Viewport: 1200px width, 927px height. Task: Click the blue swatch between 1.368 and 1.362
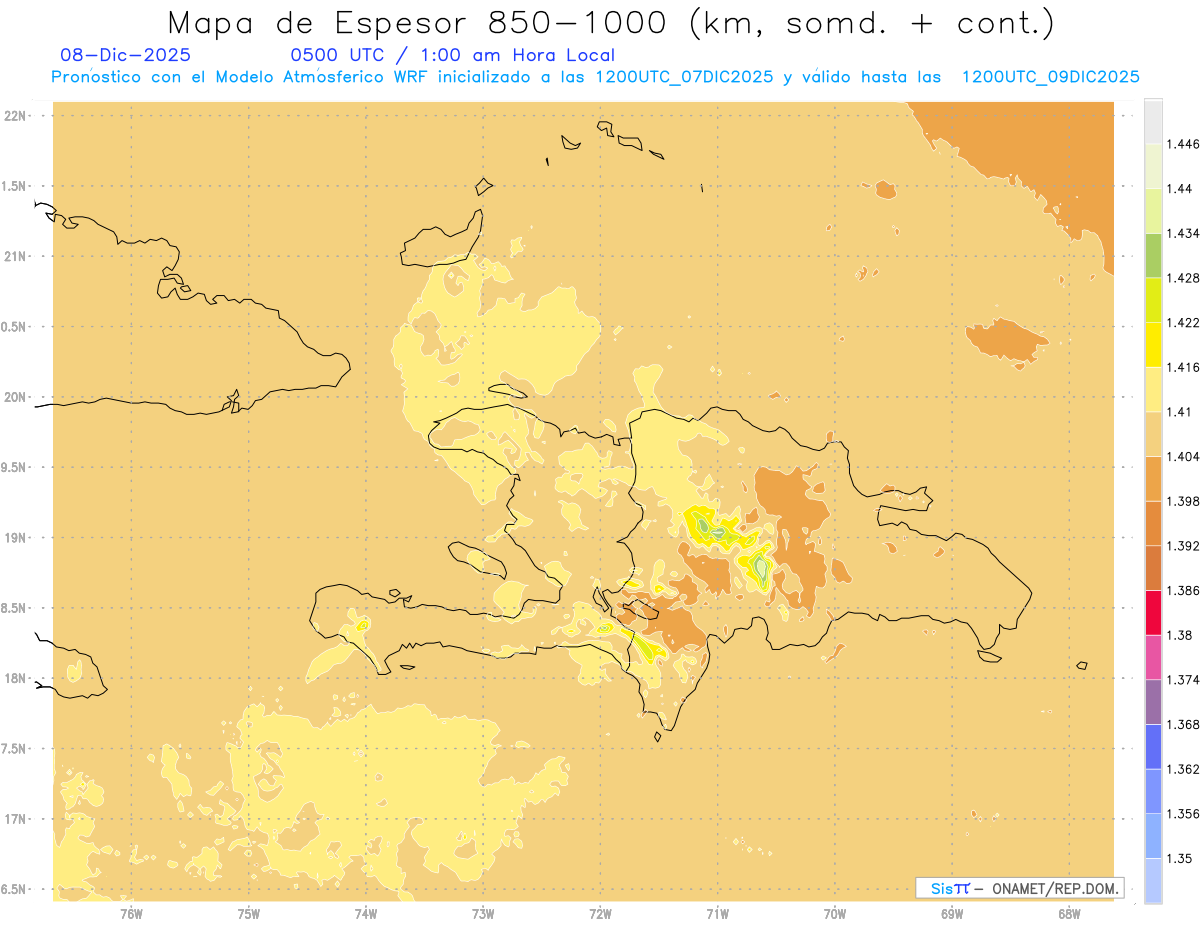(1153, 746)
